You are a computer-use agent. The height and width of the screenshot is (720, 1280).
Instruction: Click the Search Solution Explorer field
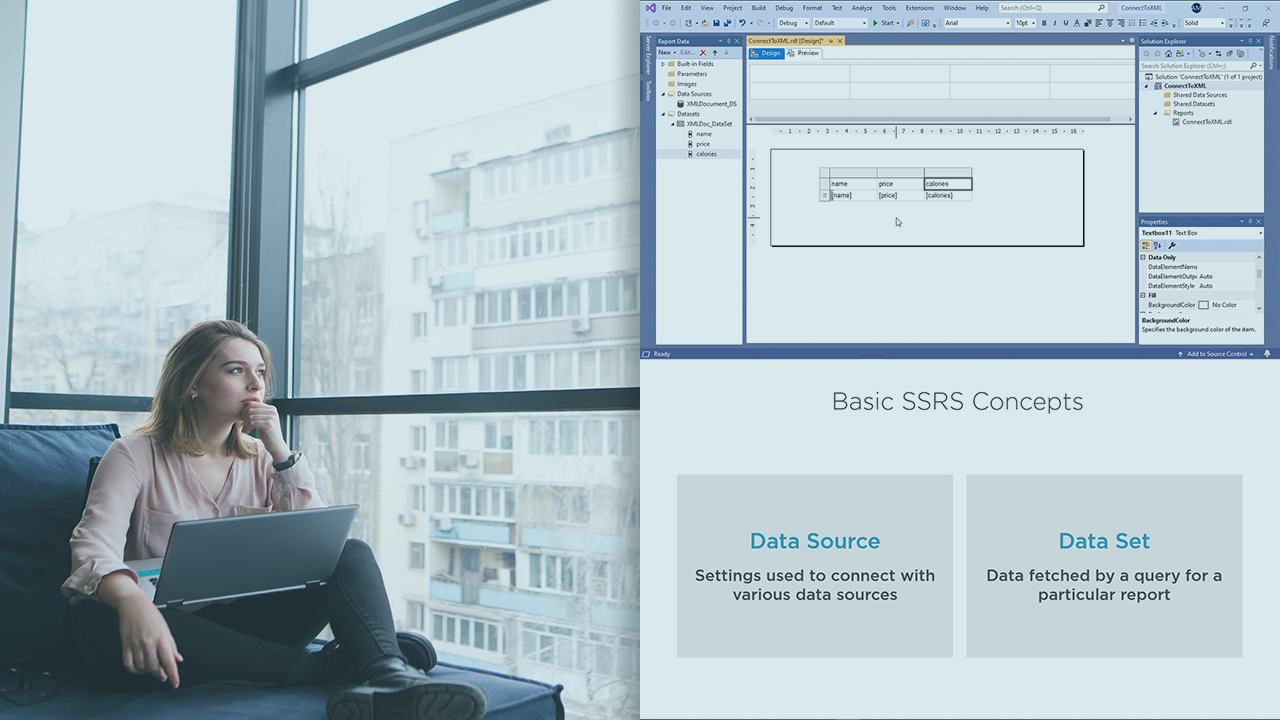(1195, 66)
